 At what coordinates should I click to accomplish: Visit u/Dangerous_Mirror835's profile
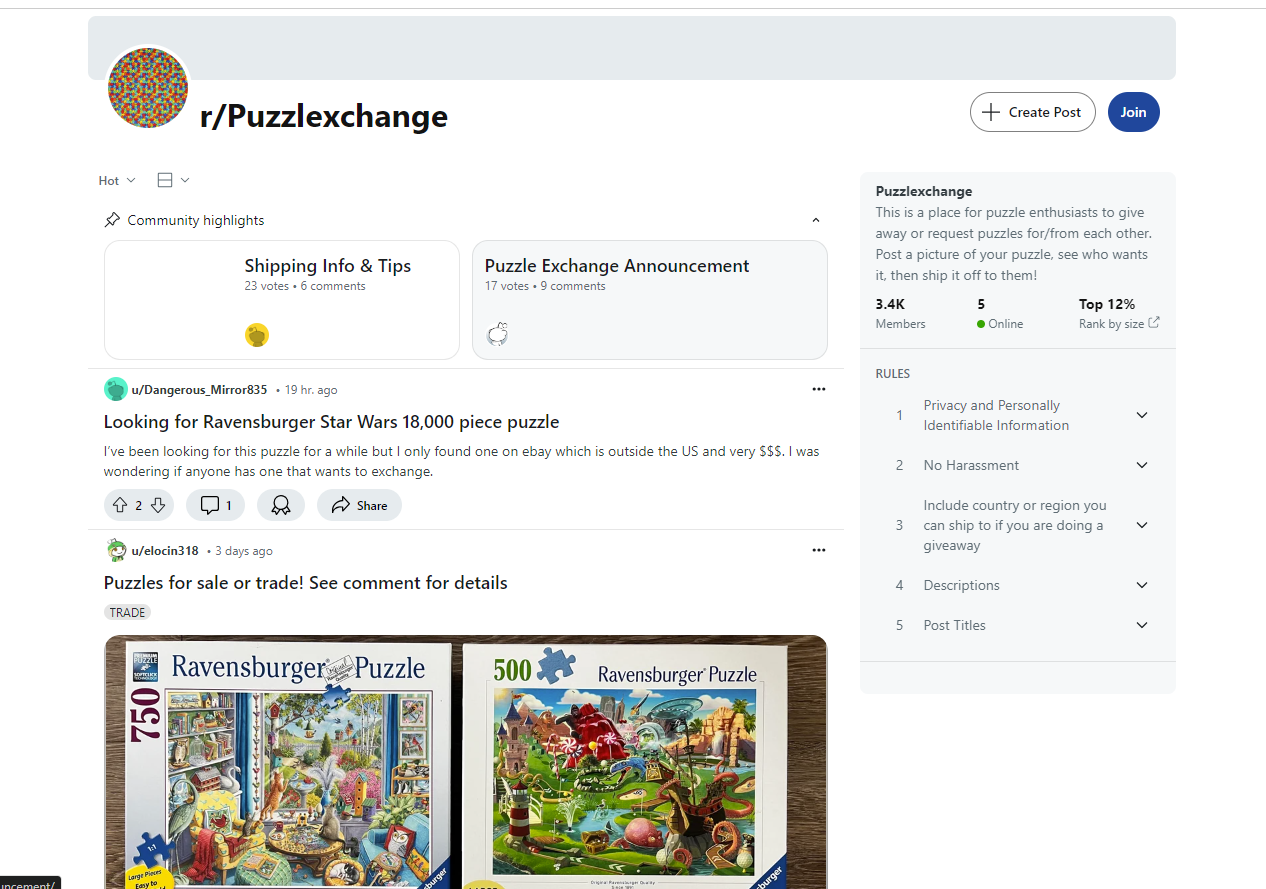(x=200, y=390)
